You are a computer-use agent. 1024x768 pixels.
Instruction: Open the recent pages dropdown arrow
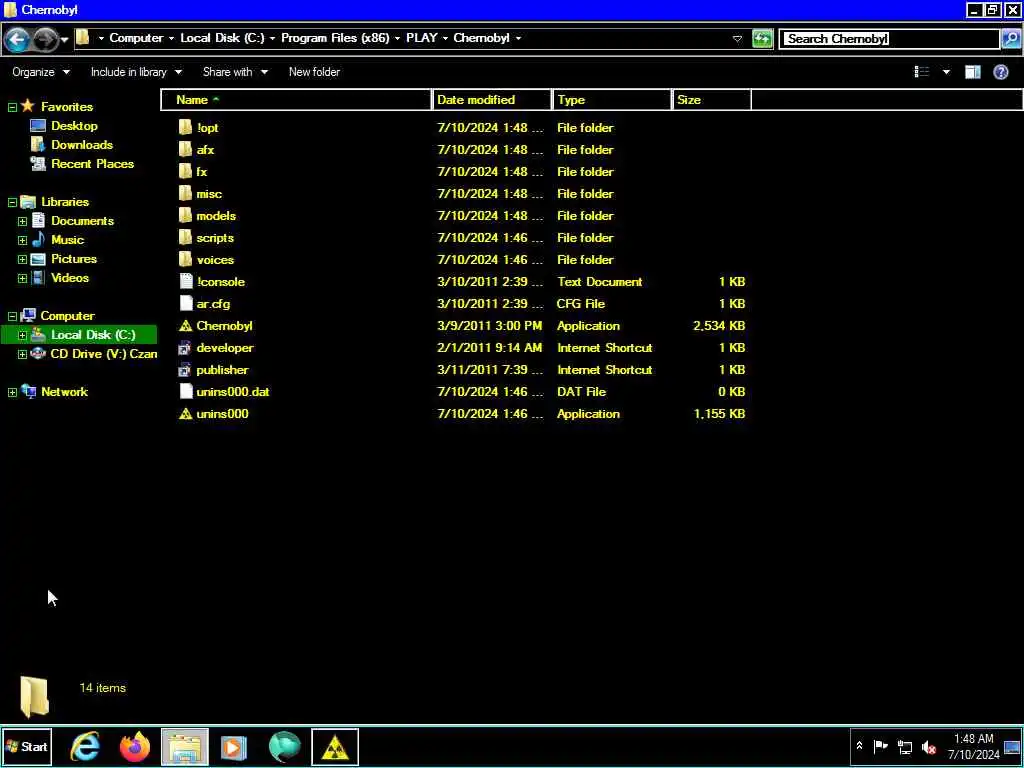64,40
